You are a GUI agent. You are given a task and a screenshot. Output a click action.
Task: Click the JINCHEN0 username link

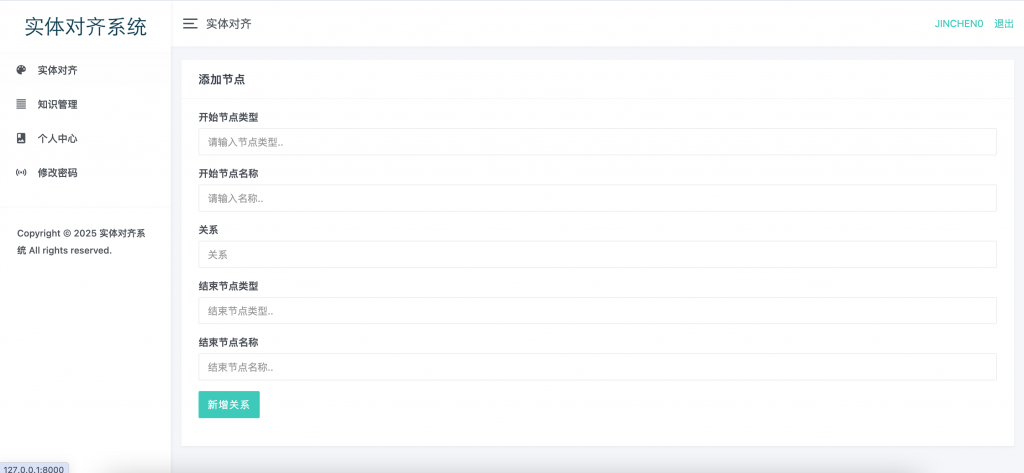pos(959,24)
